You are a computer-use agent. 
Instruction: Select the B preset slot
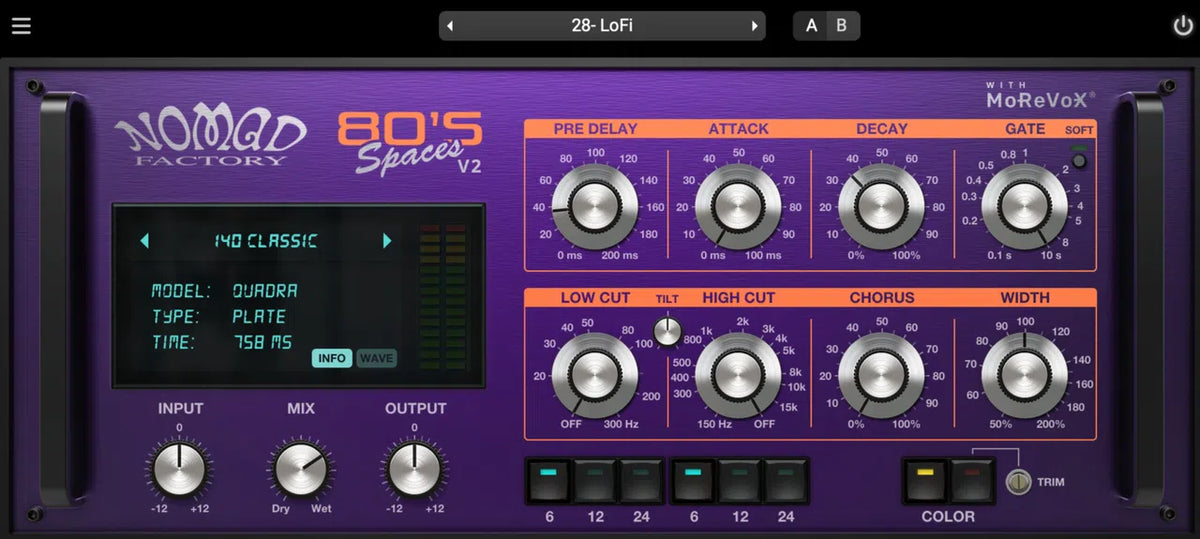pos(842,26)
